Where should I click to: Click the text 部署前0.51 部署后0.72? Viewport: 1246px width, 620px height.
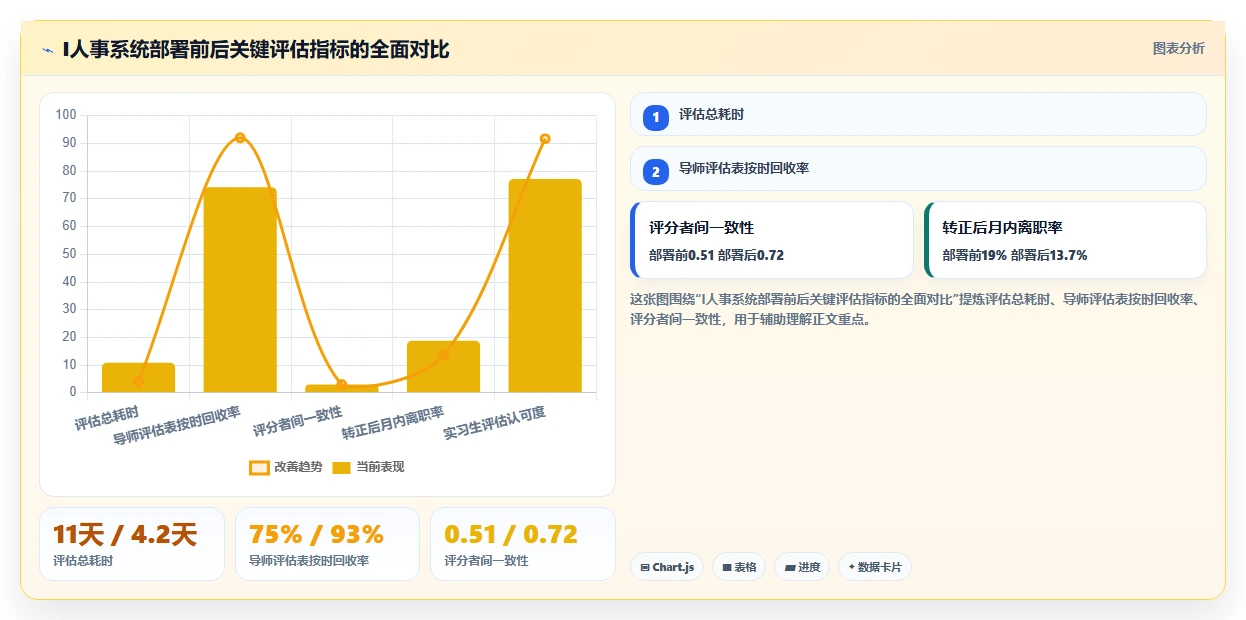[x=716, y=255]
